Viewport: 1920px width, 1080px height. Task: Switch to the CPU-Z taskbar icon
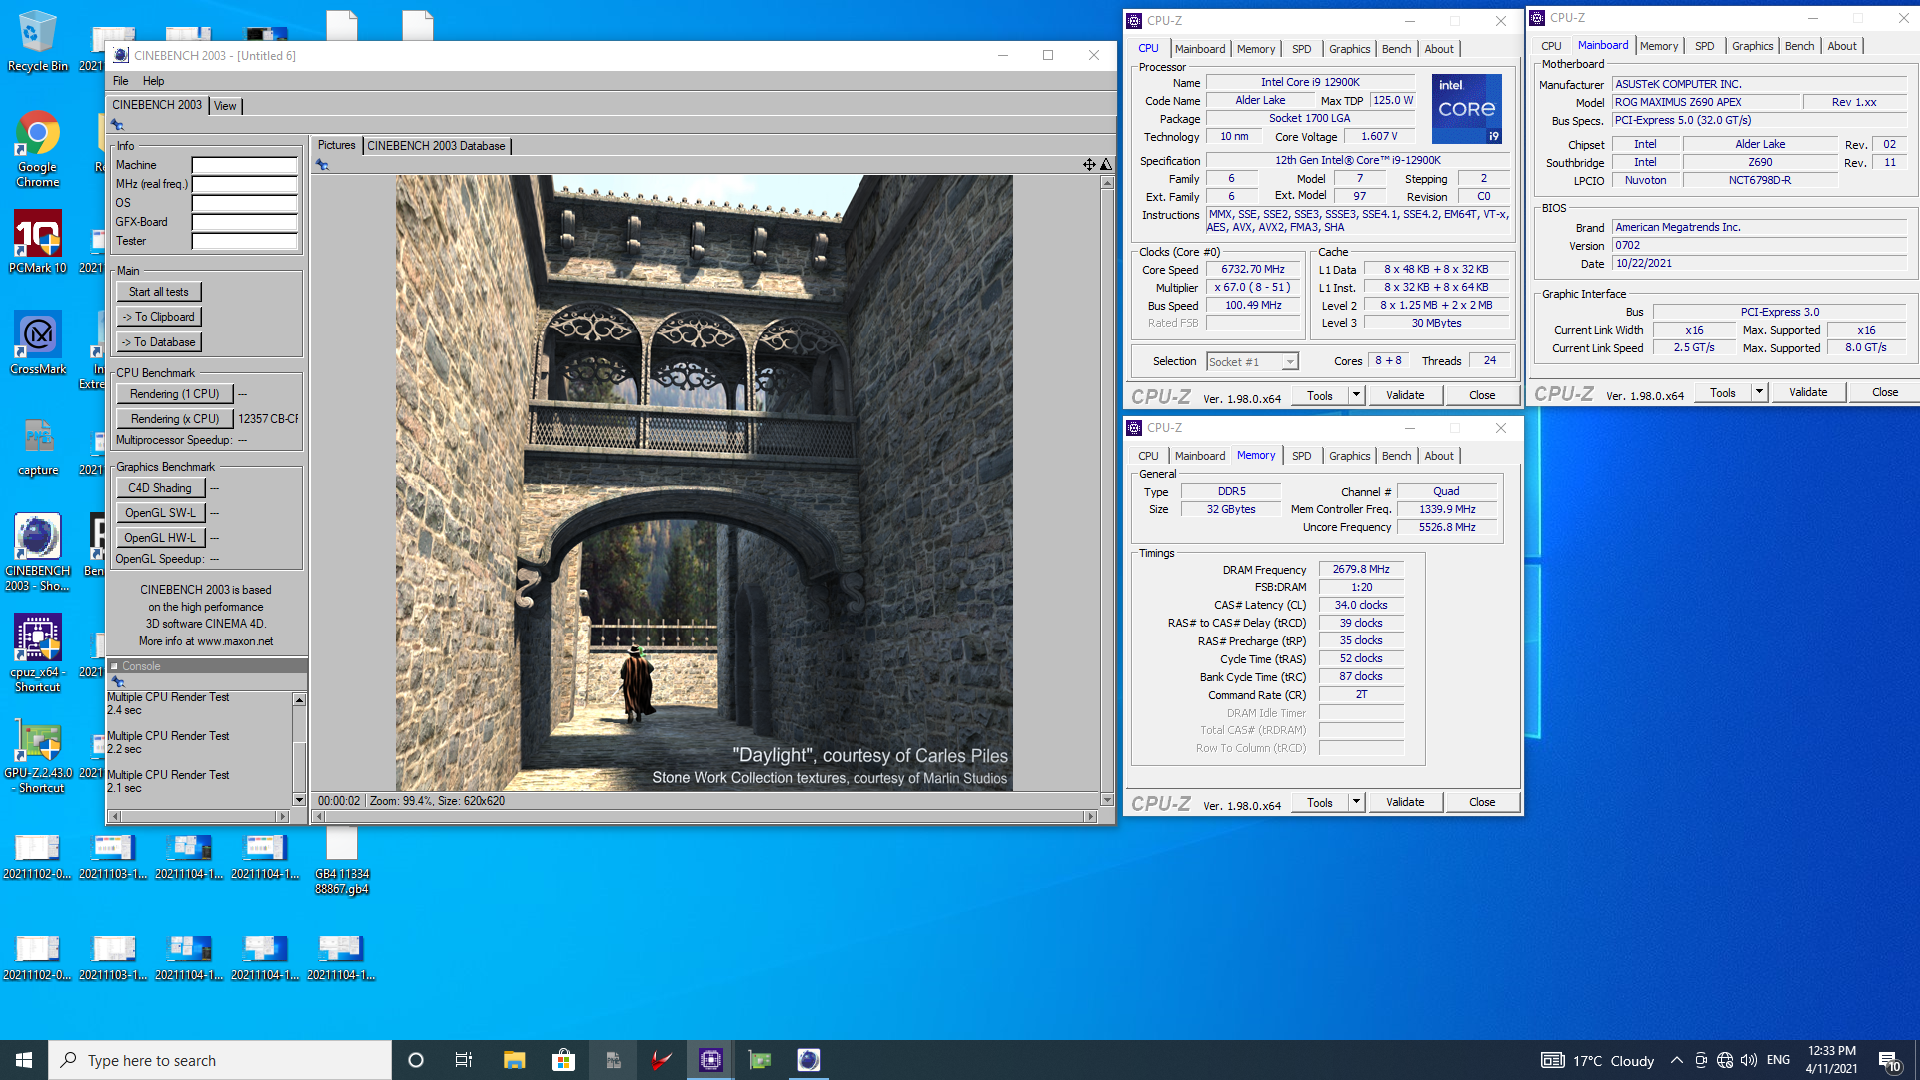[711, 1060]
